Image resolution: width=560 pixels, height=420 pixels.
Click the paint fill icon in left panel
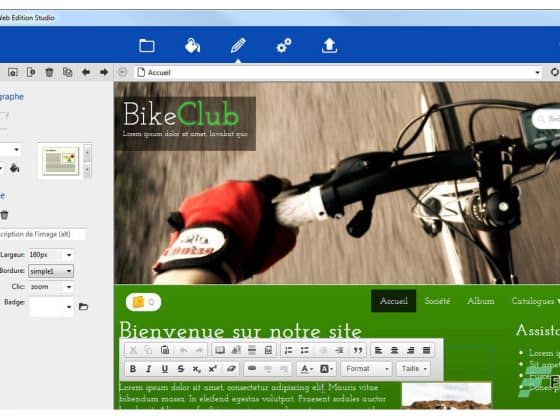[15, 168]
